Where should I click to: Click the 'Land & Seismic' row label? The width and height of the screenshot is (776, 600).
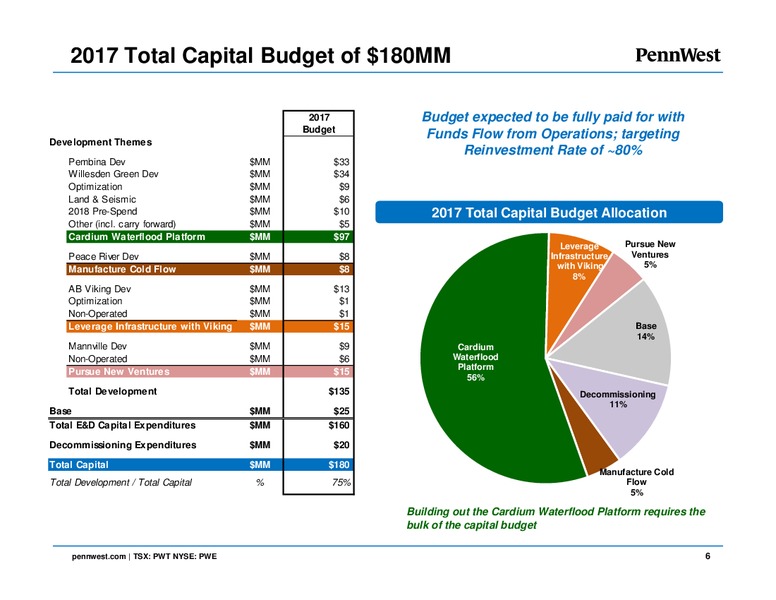[x=102, y=199]
